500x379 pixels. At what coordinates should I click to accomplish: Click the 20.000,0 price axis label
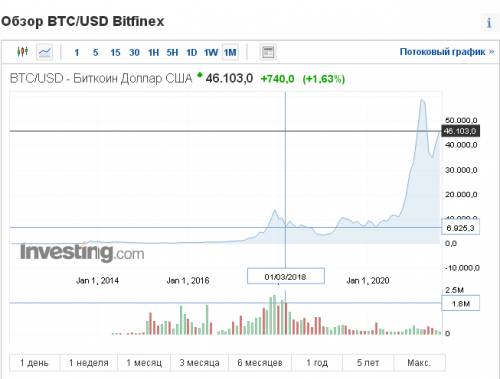coord(461,194)
